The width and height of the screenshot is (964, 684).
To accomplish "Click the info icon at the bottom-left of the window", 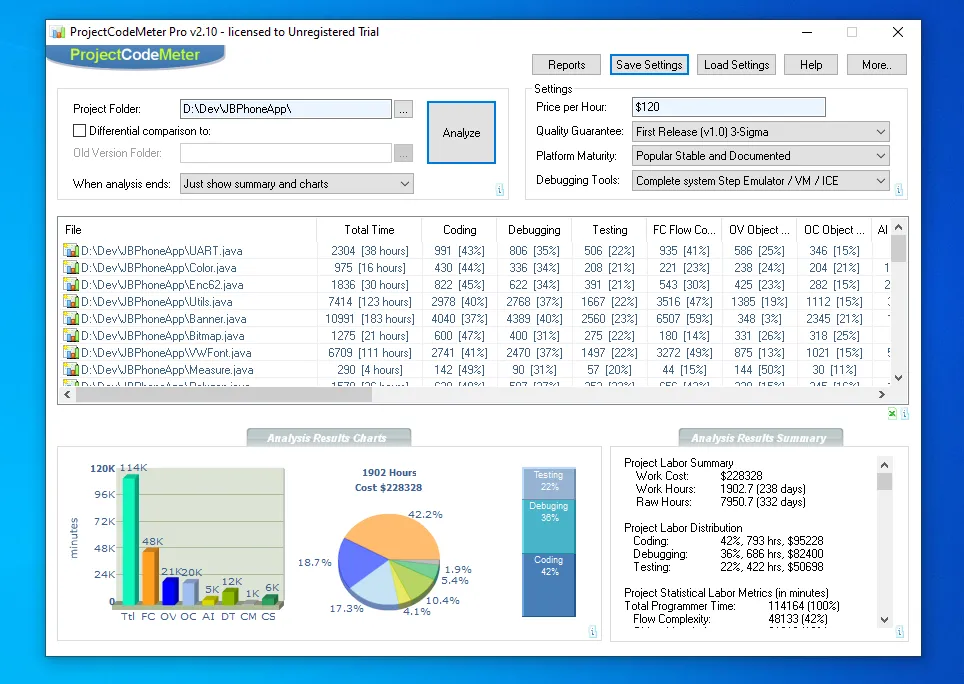I will point(593,631).
